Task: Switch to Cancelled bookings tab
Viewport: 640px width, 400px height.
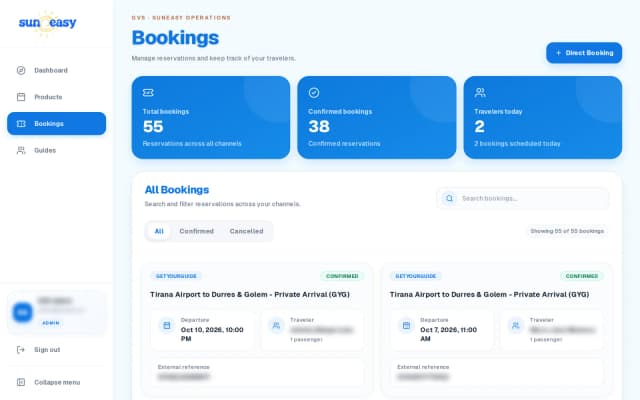Action: (246, 231)
